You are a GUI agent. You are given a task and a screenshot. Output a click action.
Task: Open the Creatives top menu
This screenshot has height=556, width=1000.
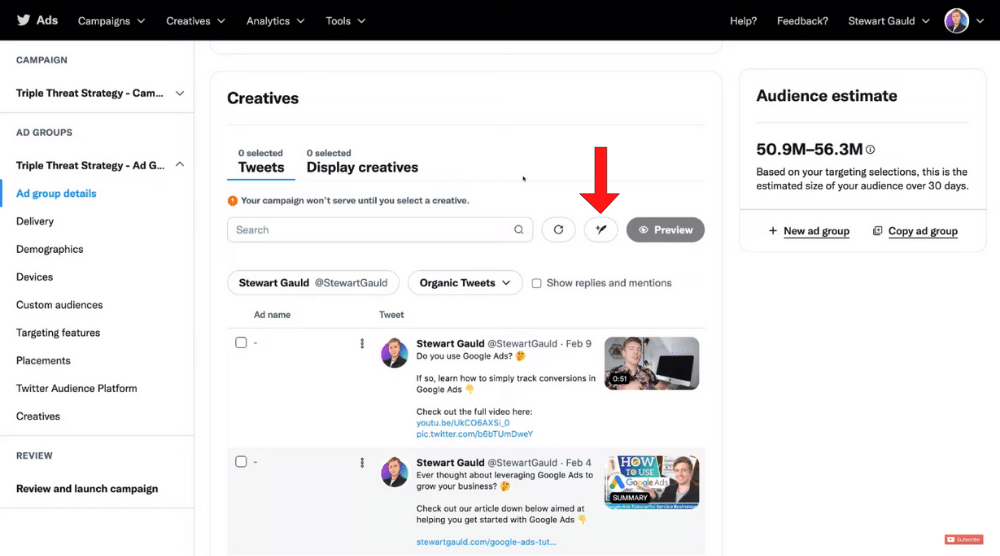tap(196, 21)
